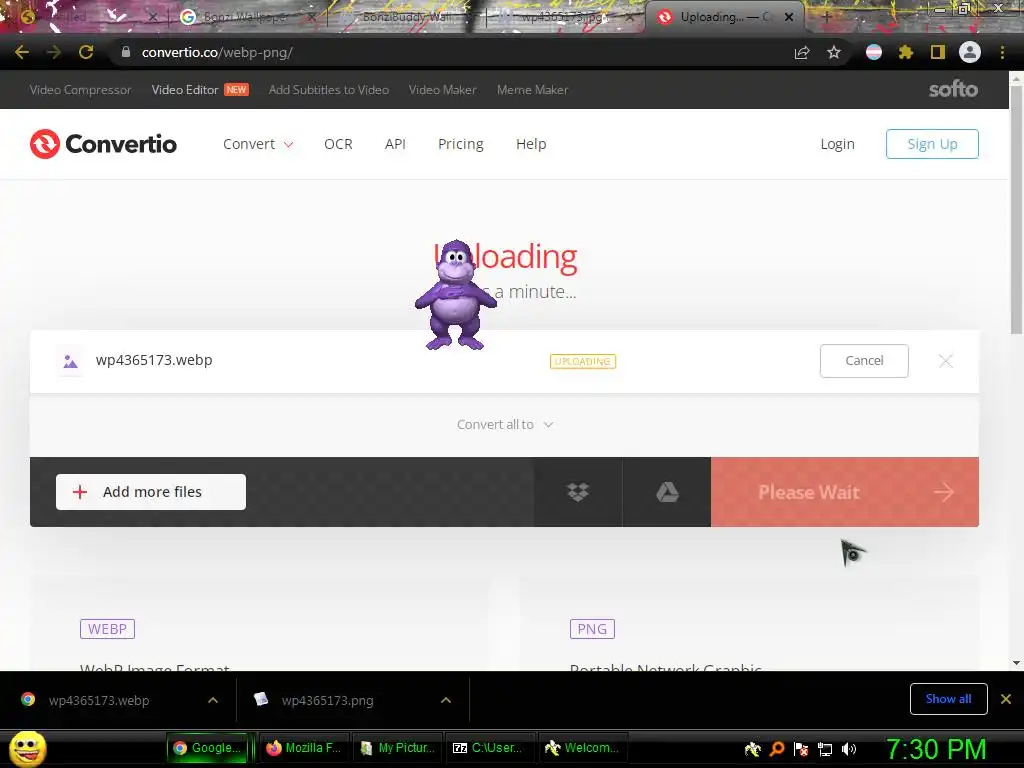
Task: Click the Sign Up button
Action: pyautogui.click(x=932, y=144)
